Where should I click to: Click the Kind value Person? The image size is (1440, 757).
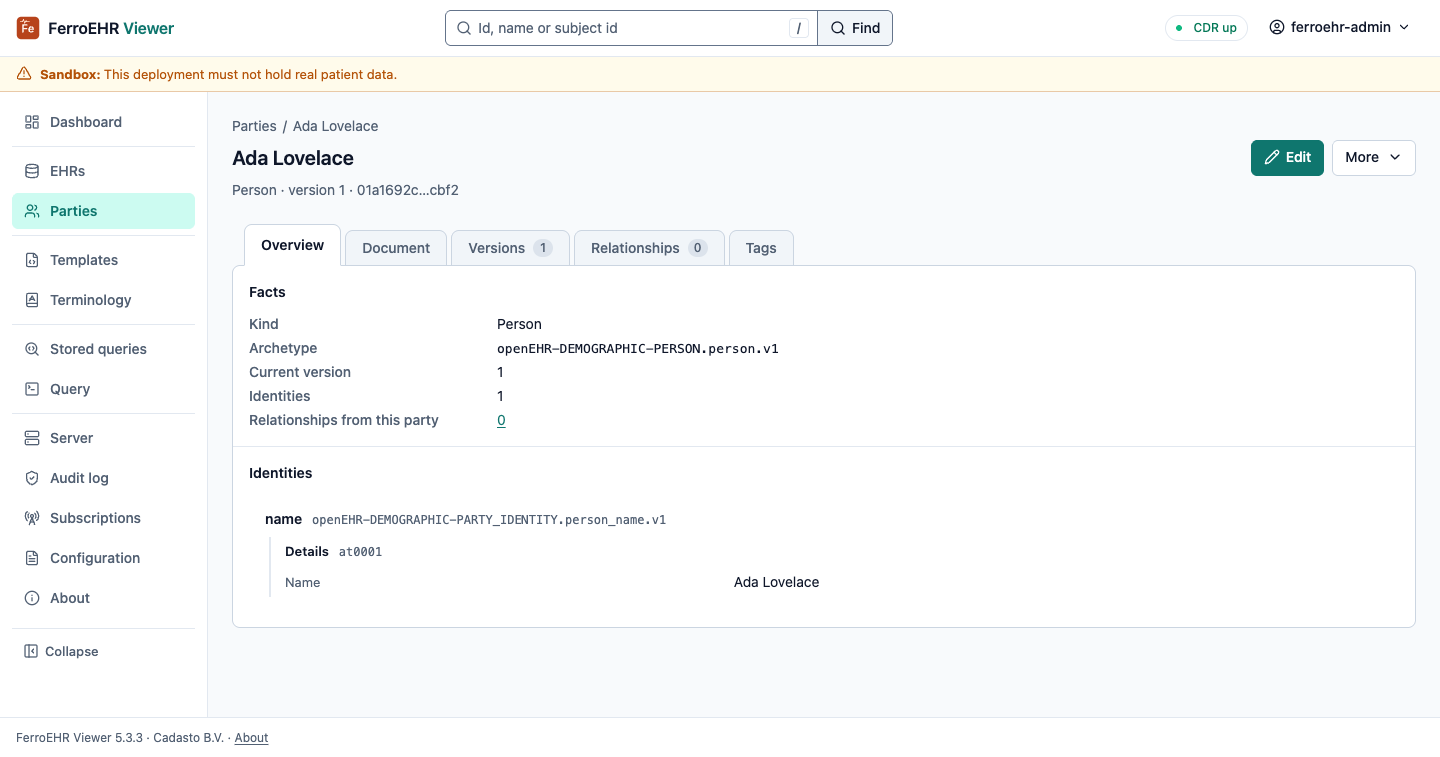519,324
